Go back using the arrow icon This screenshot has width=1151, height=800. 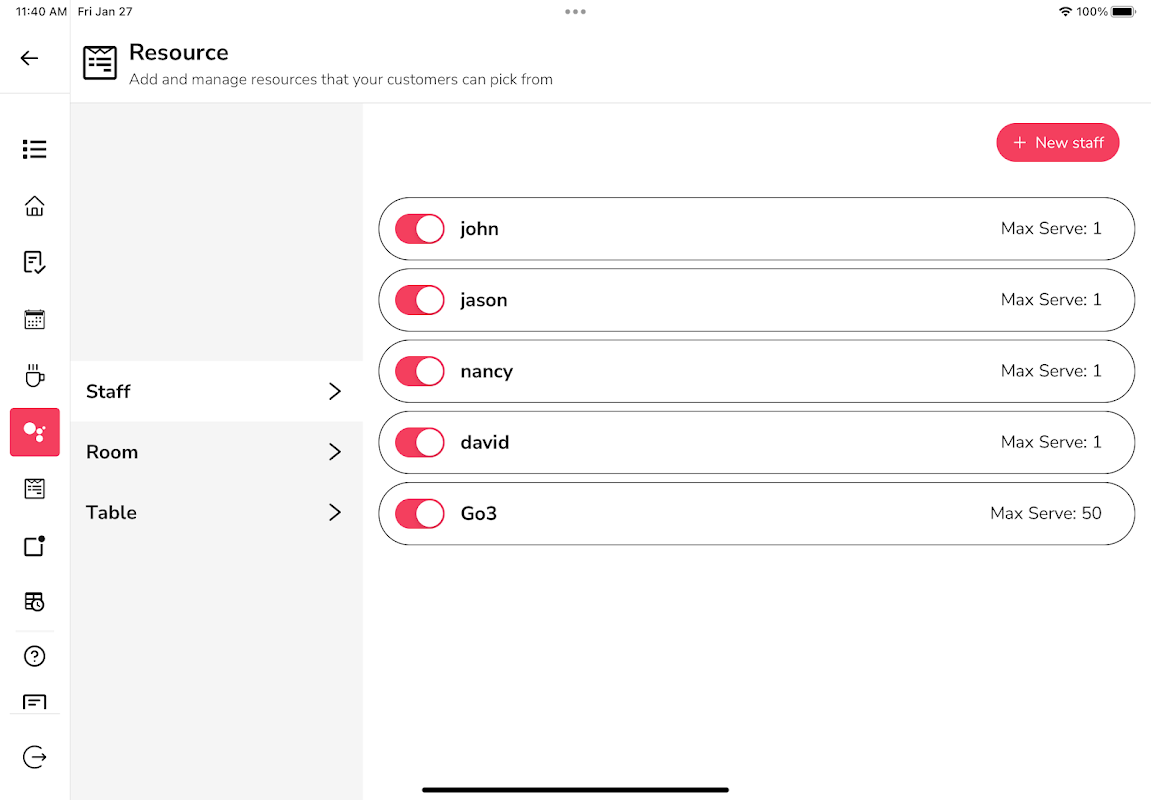pyautogui.click(x=29, y=58)
